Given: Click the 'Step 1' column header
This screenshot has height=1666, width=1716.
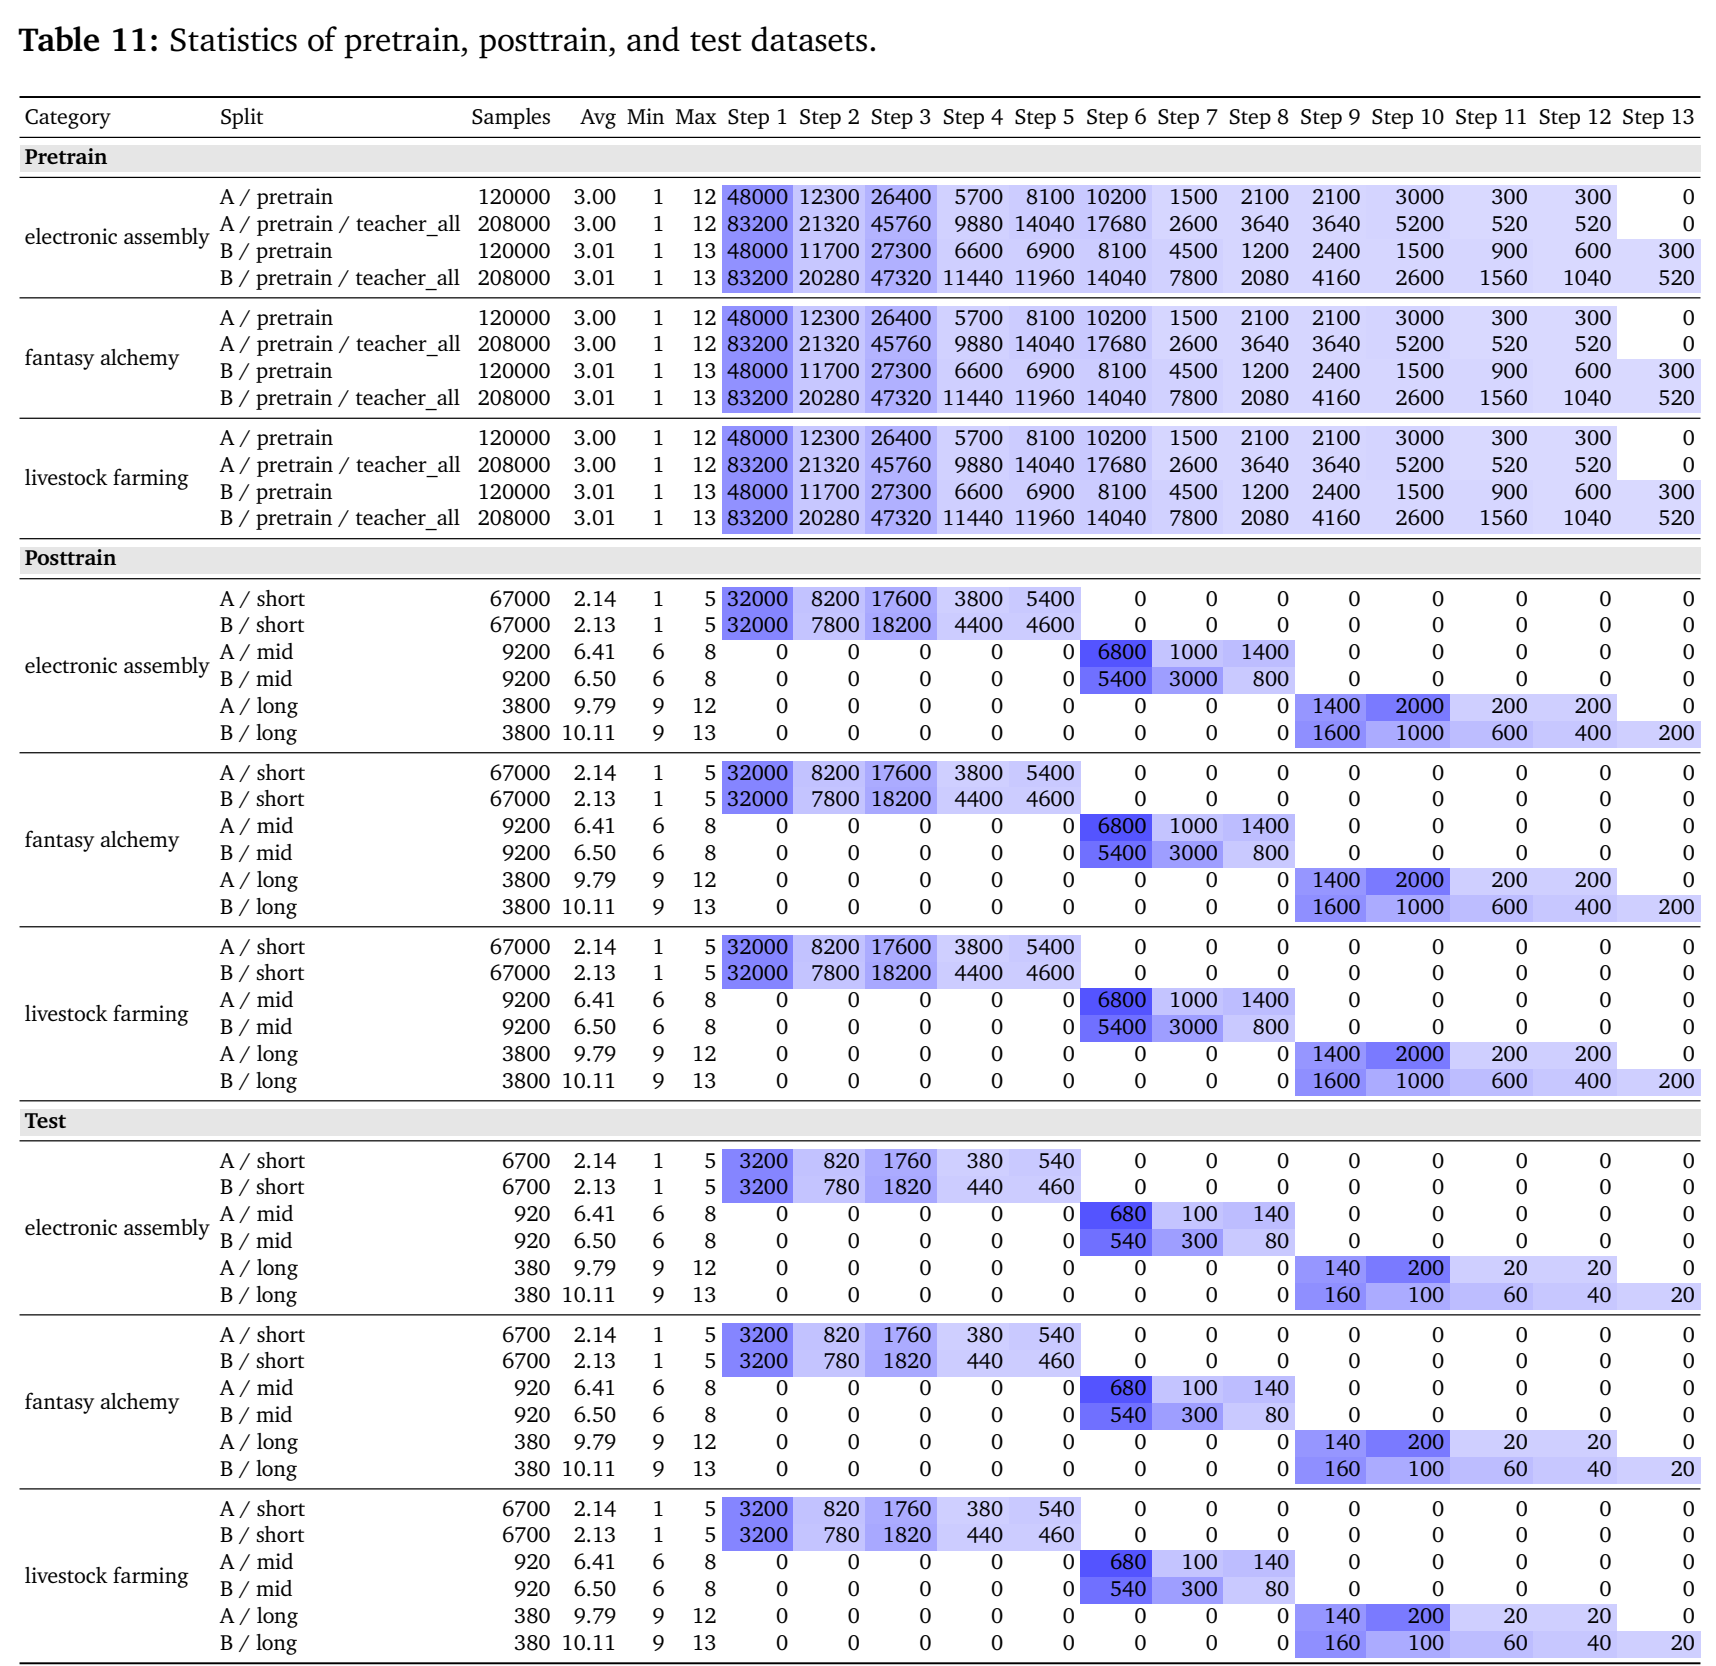Looking at the screenshot, I should tap(757, 117).
